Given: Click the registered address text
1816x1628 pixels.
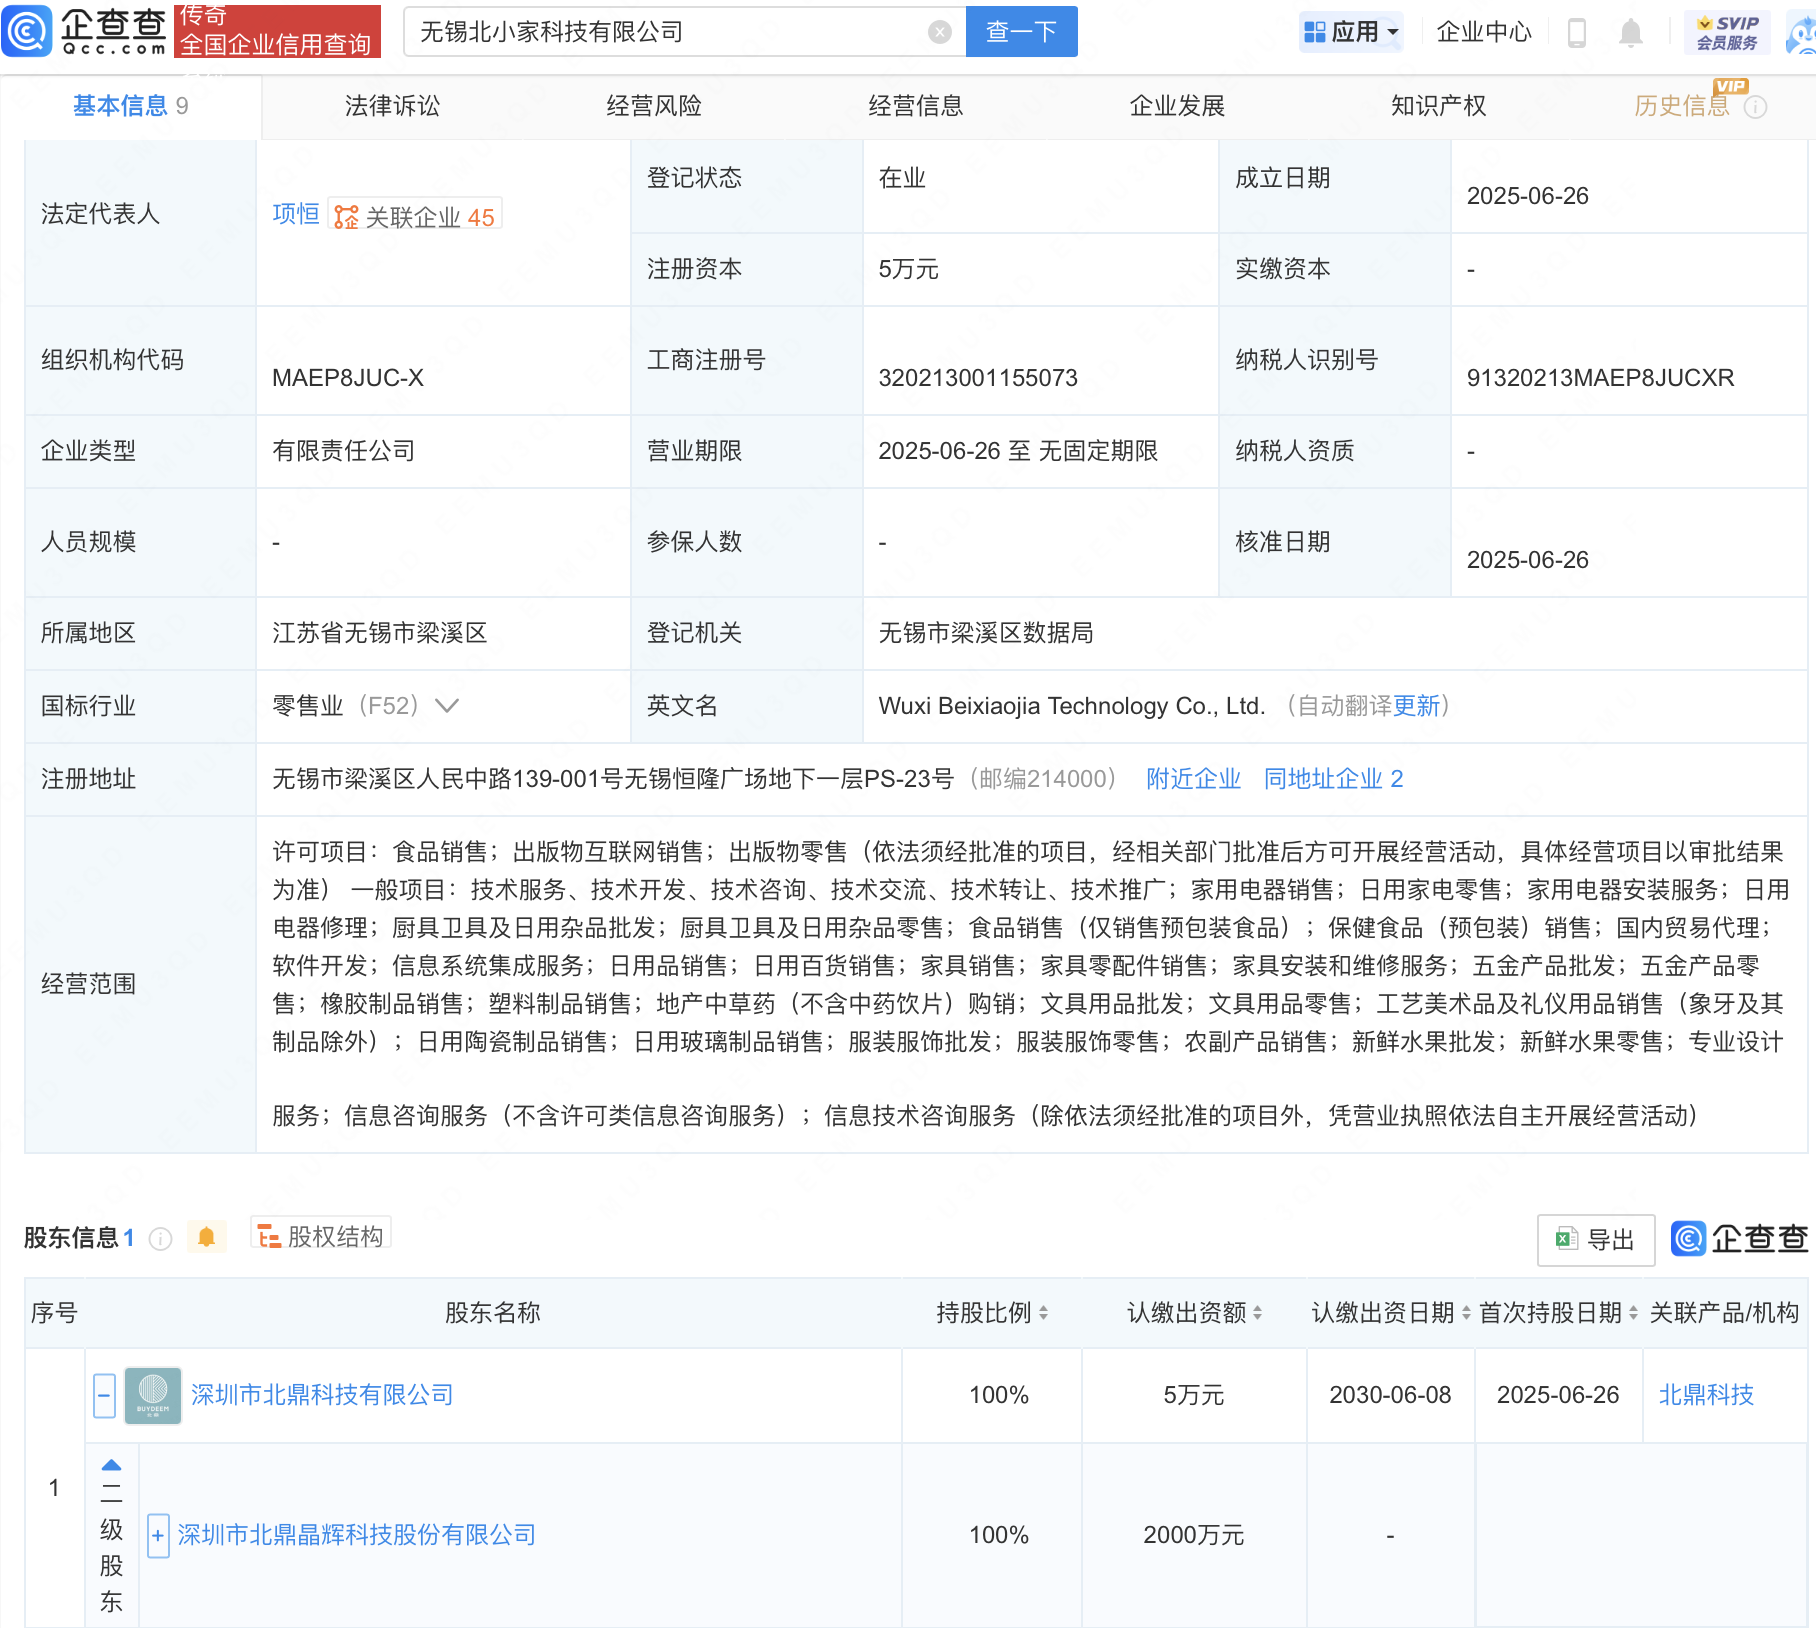Looking at the screenshot, I should click(613, 779).
